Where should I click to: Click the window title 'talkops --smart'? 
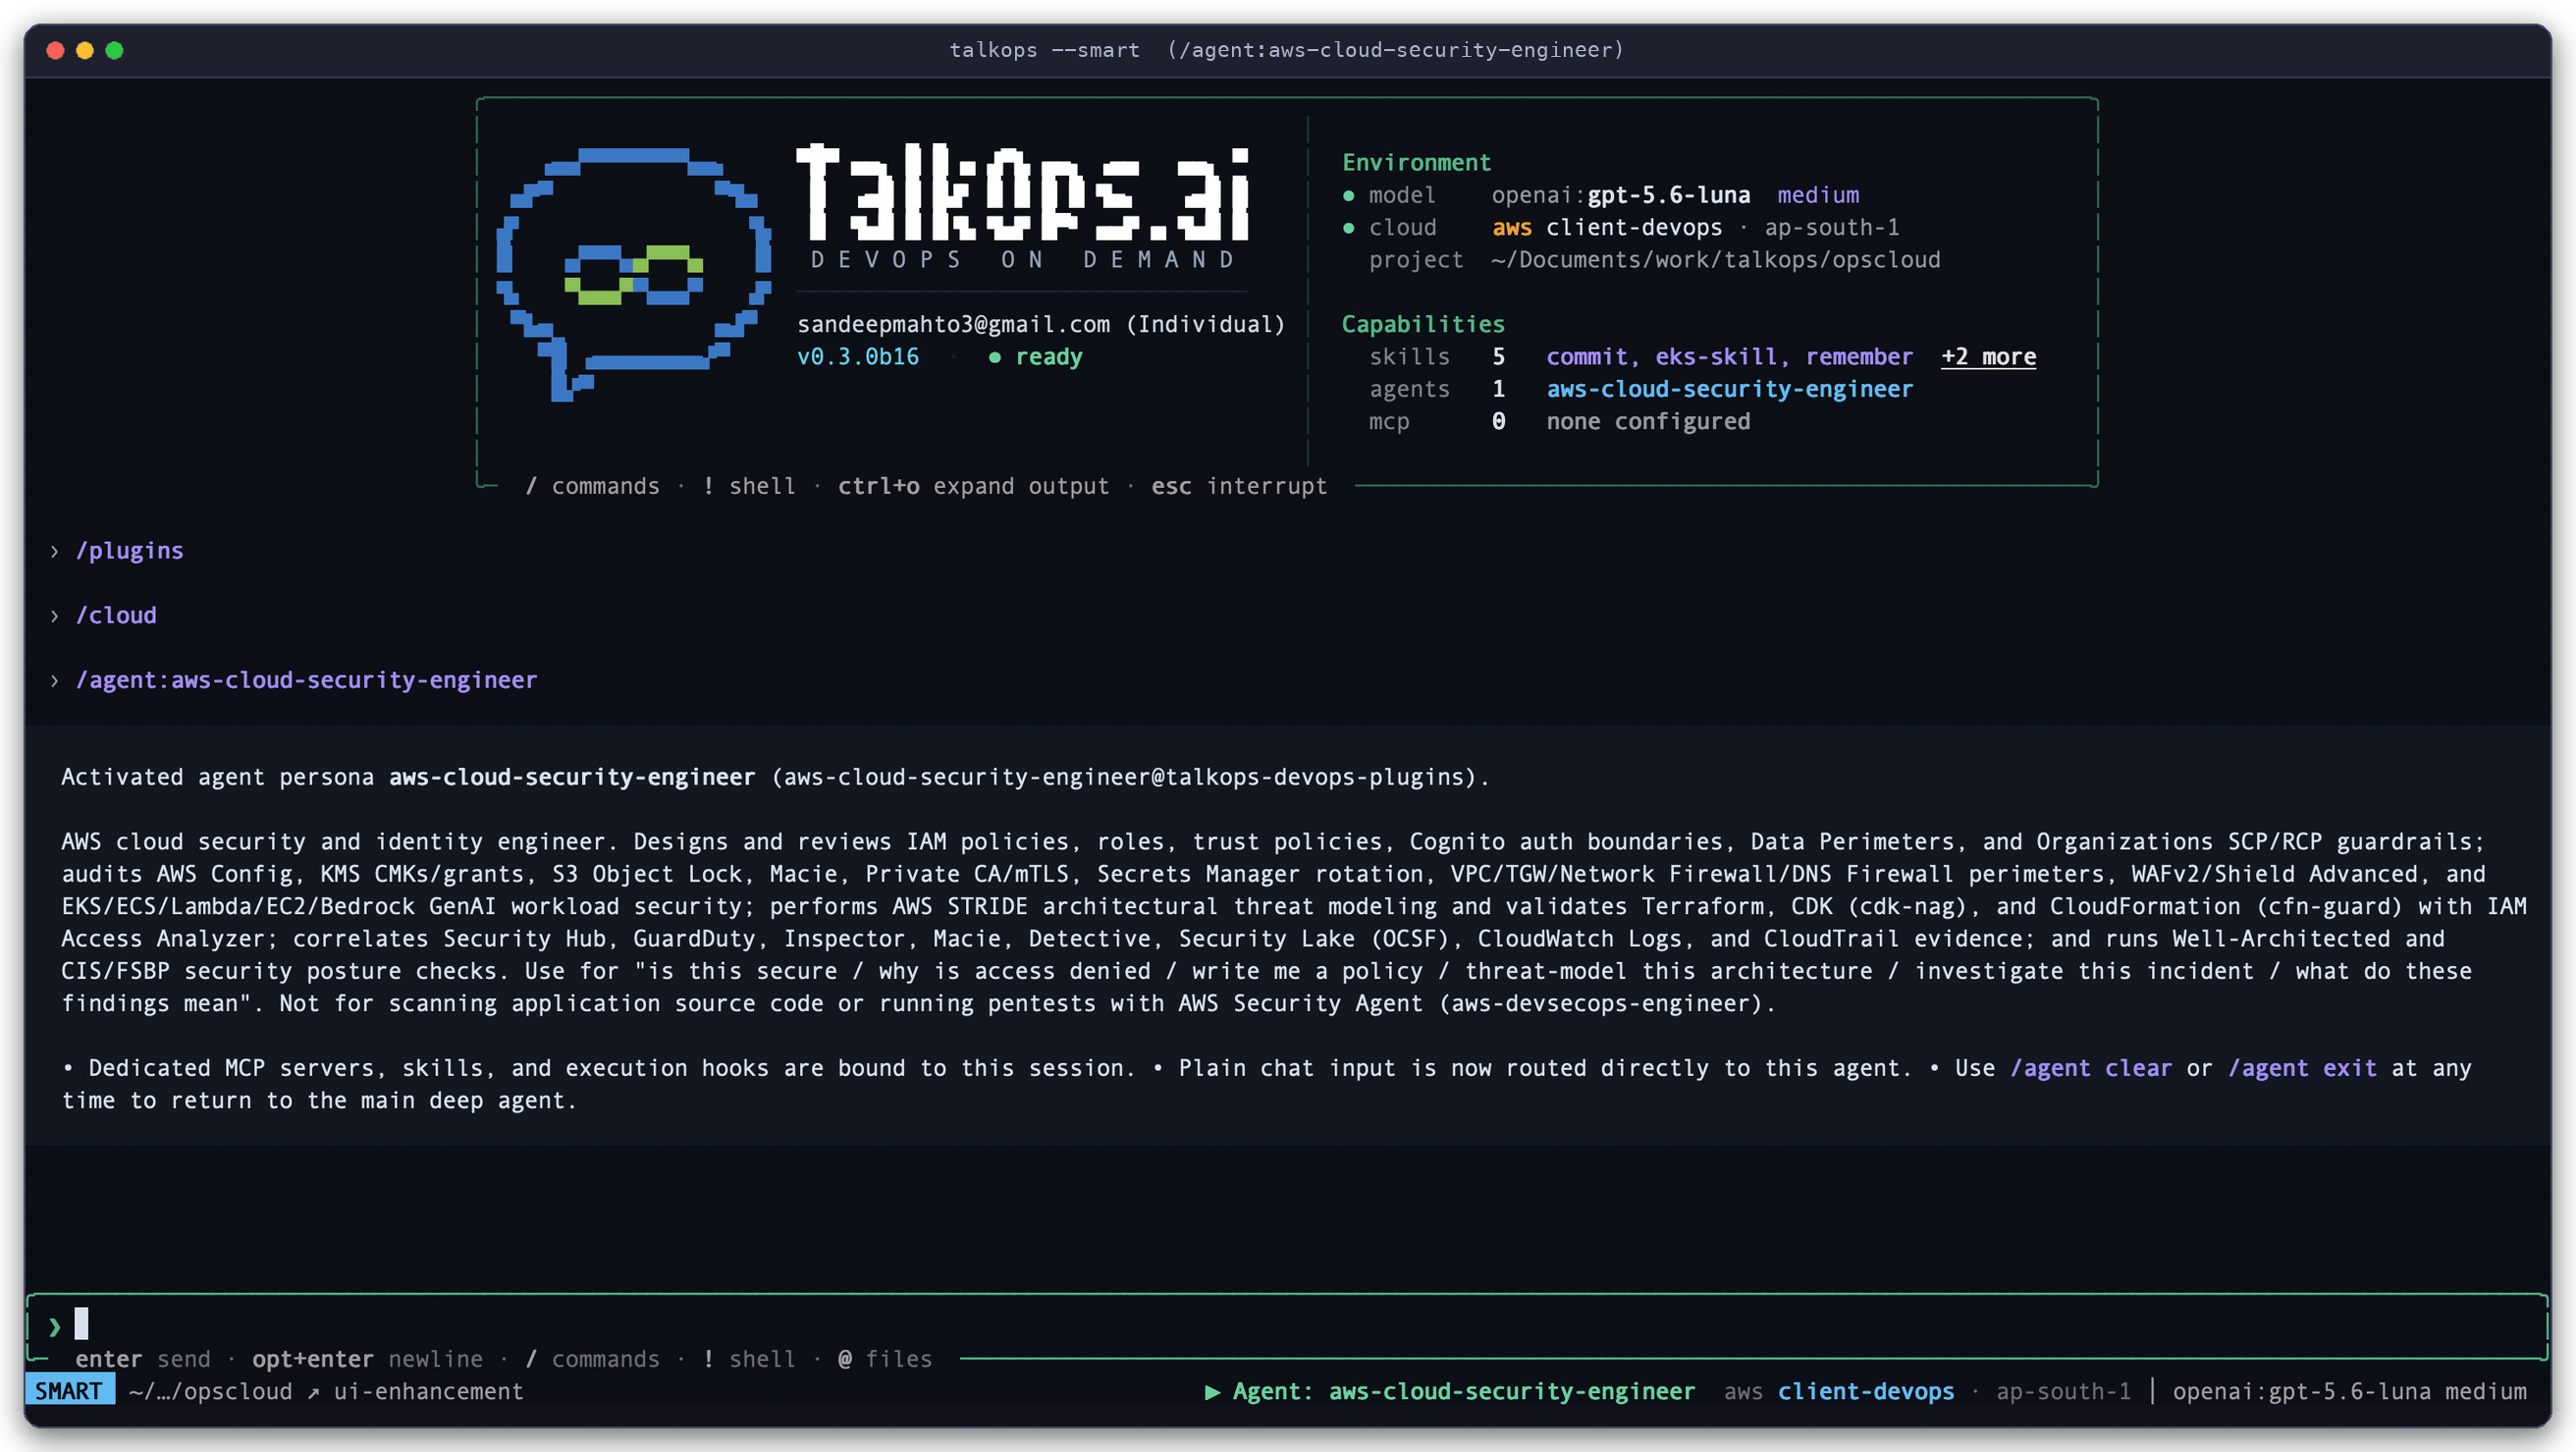click(1044, 50)
